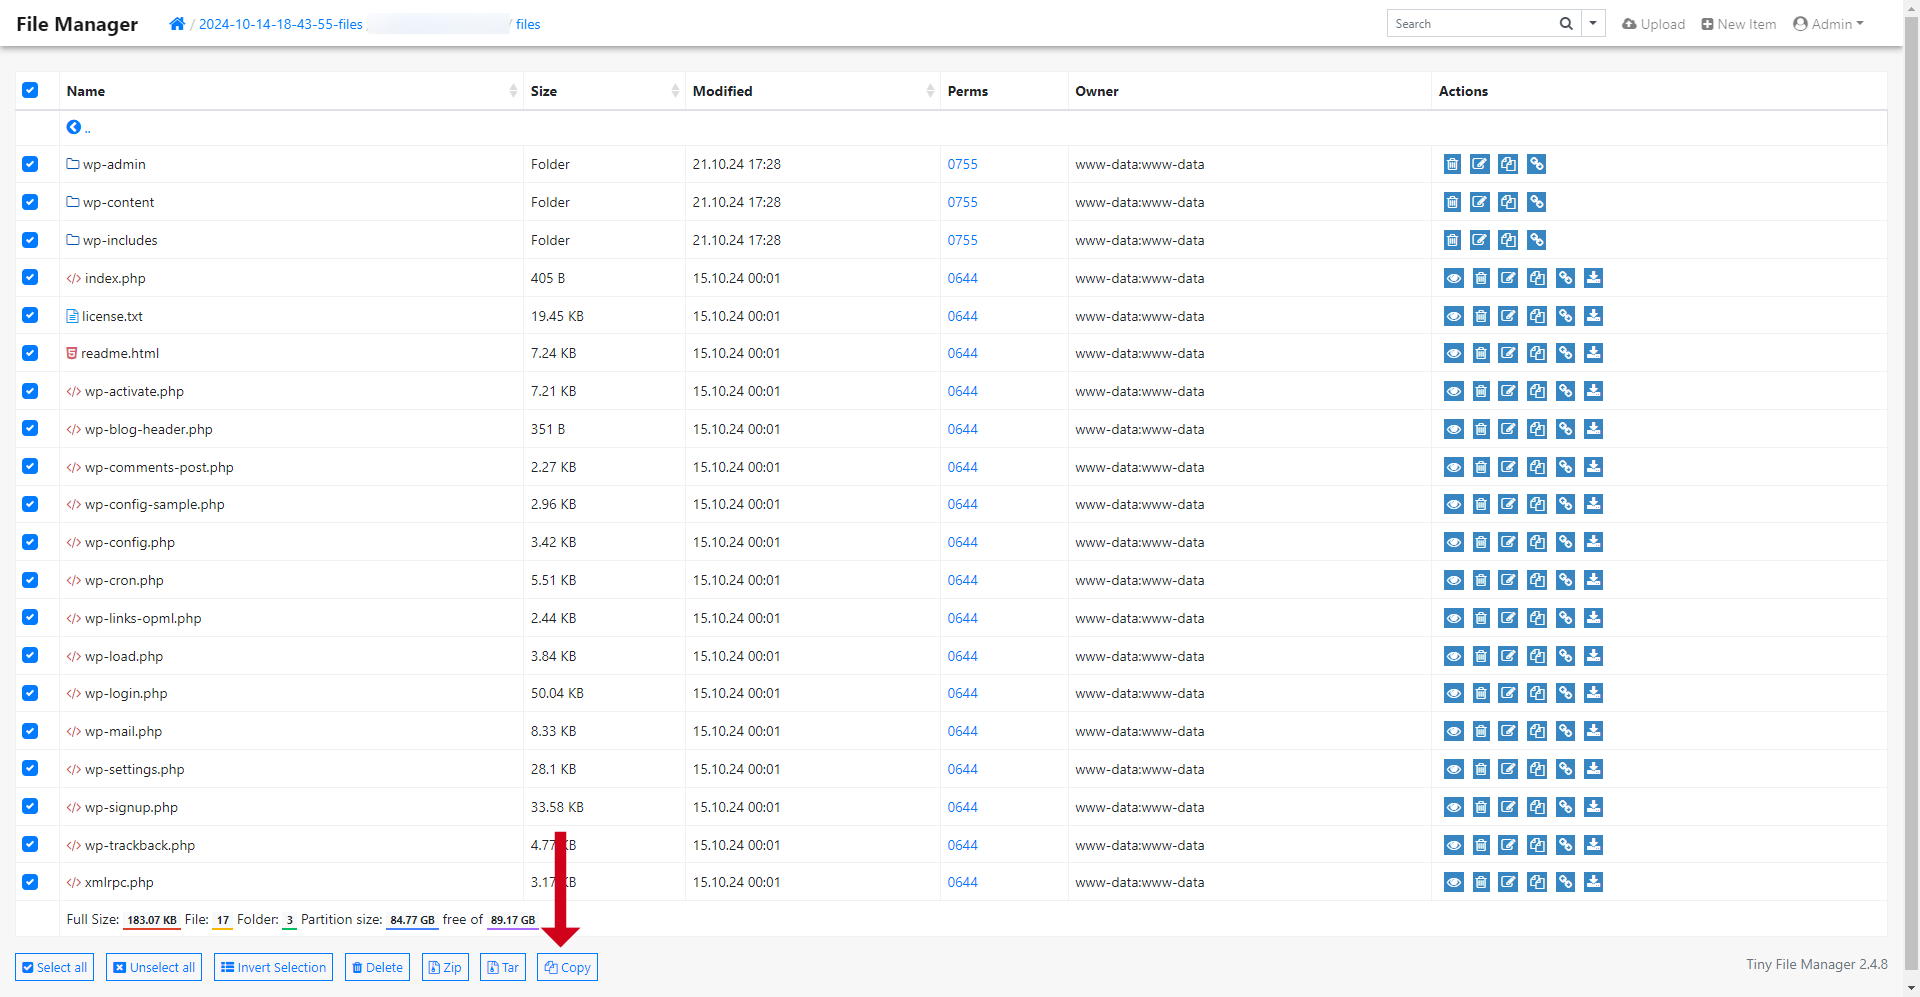
Task: Delete the wp-admin folder via trash icon
Action: coord(1452,164)
